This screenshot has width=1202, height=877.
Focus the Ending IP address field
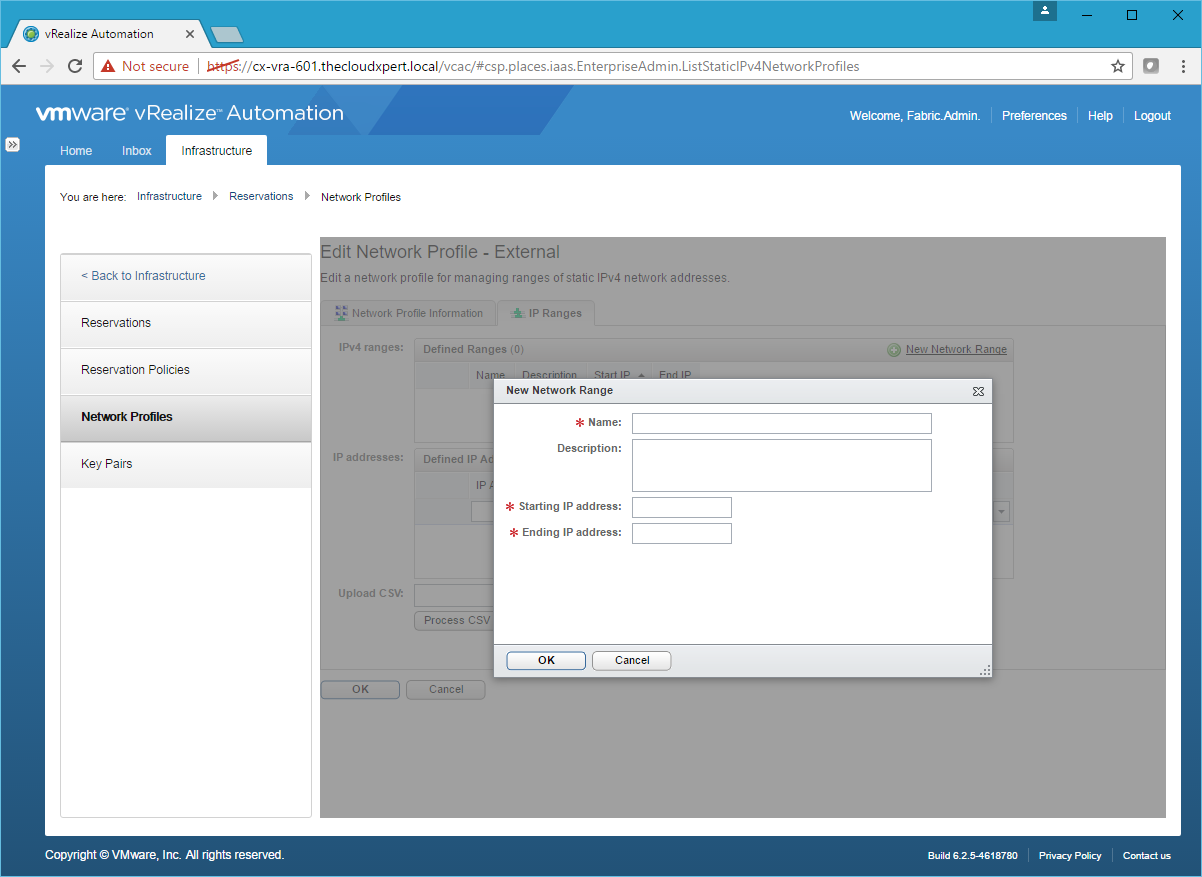[x=681, y=533]
